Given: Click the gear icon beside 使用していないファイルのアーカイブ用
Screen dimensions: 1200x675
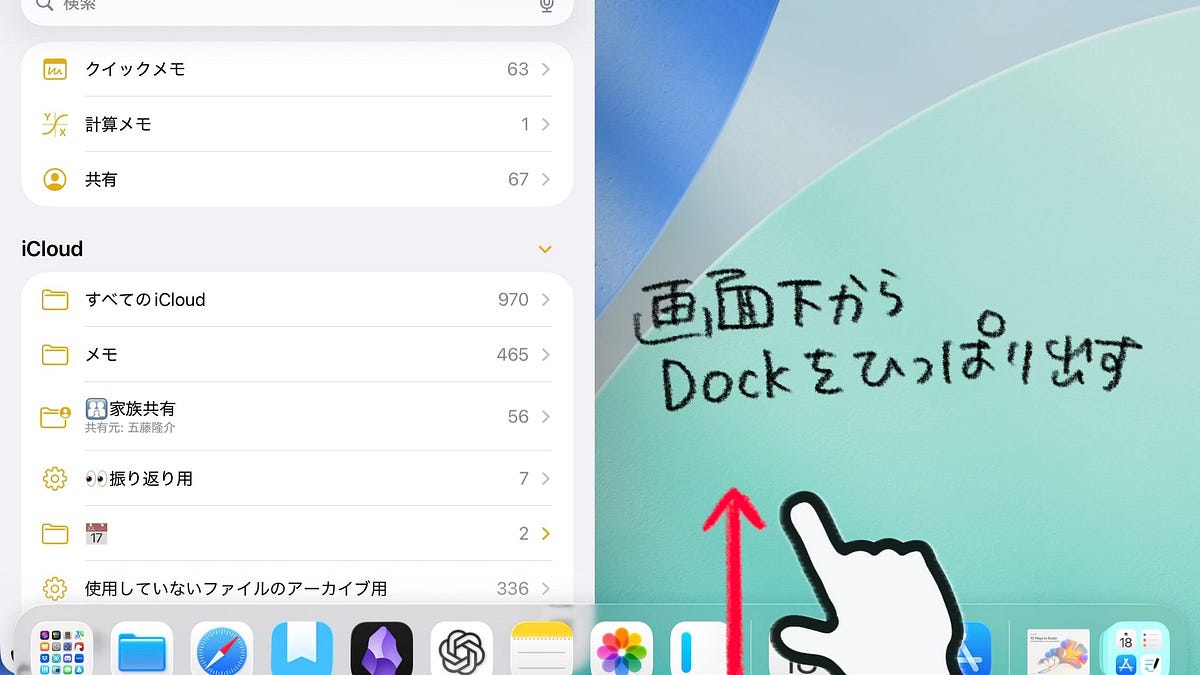Looking at the screenshot, I should pos(55,588).
